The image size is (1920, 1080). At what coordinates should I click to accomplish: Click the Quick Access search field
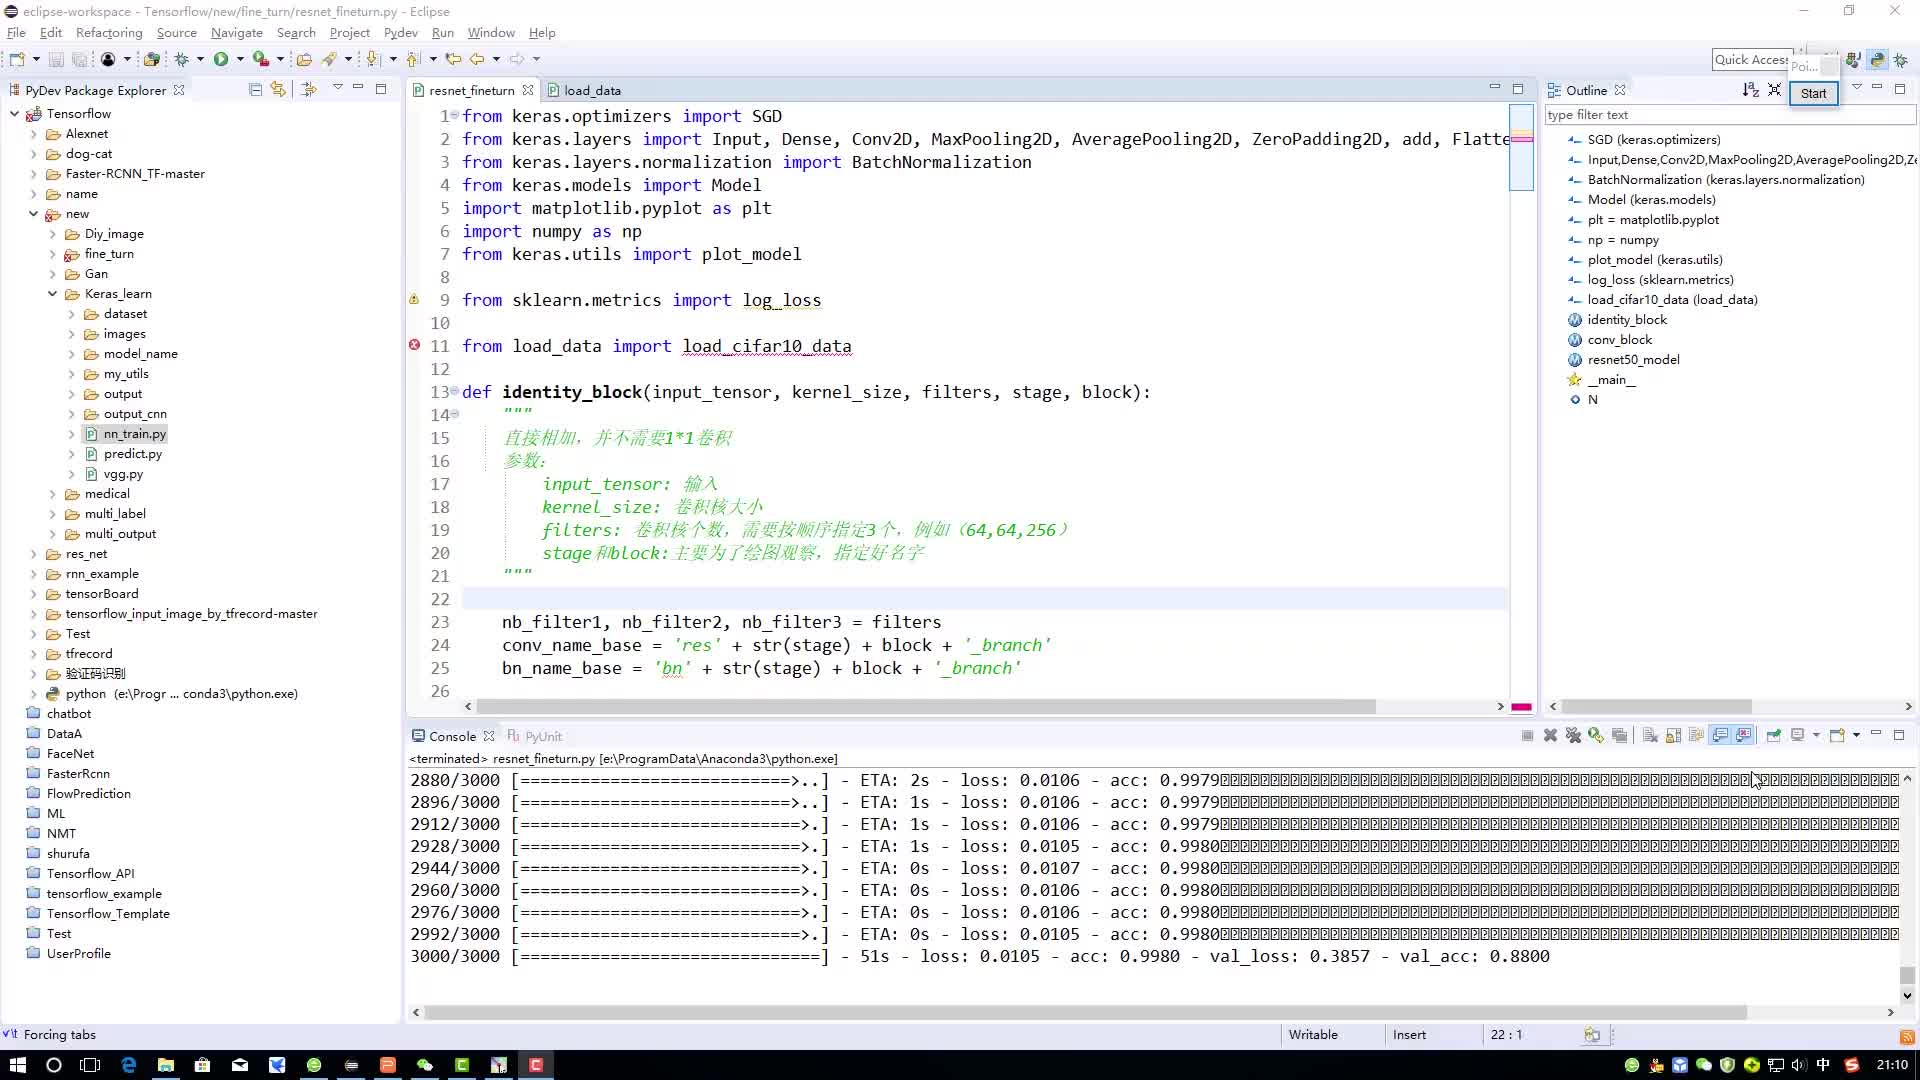point(1751,60)
